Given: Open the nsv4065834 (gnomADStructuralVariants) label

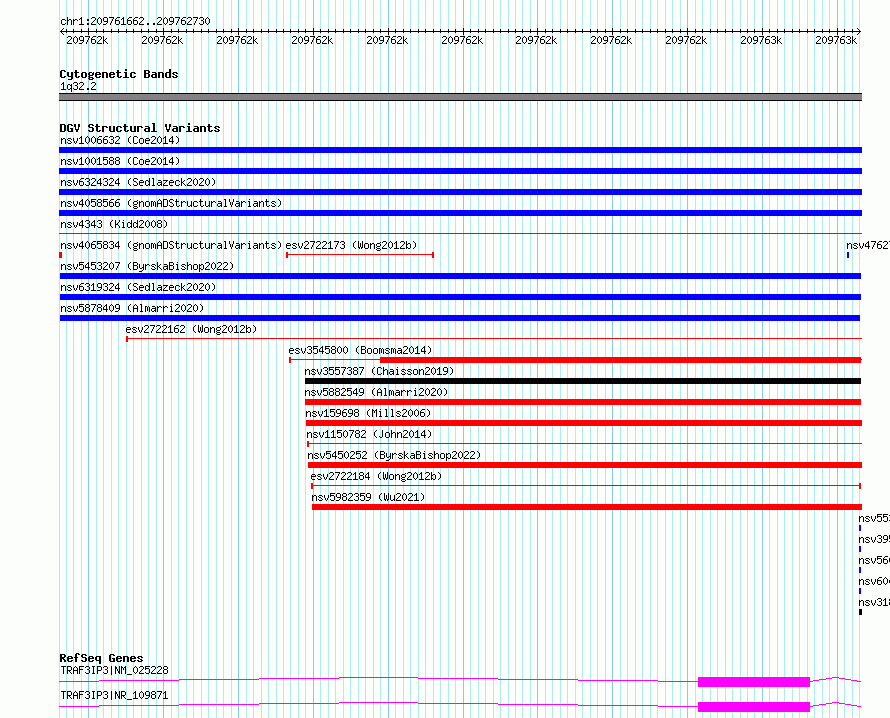Looking at the screenshot, I should click(171, 245).
